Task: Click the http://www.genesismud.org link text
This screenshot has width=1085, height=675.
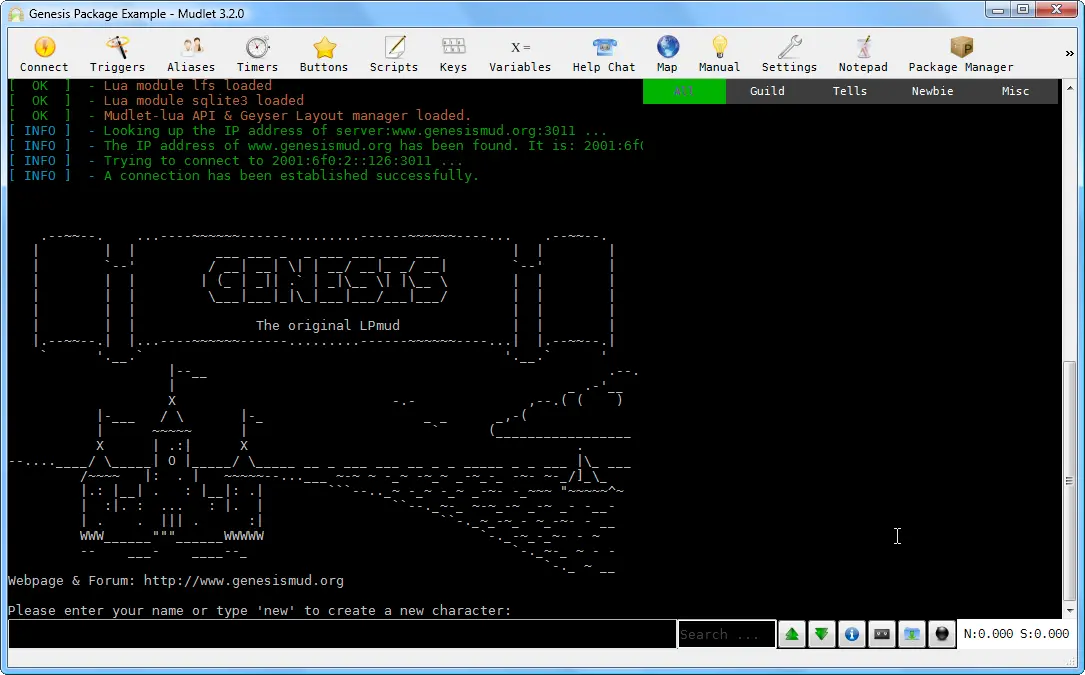Action: click(244, 581)
